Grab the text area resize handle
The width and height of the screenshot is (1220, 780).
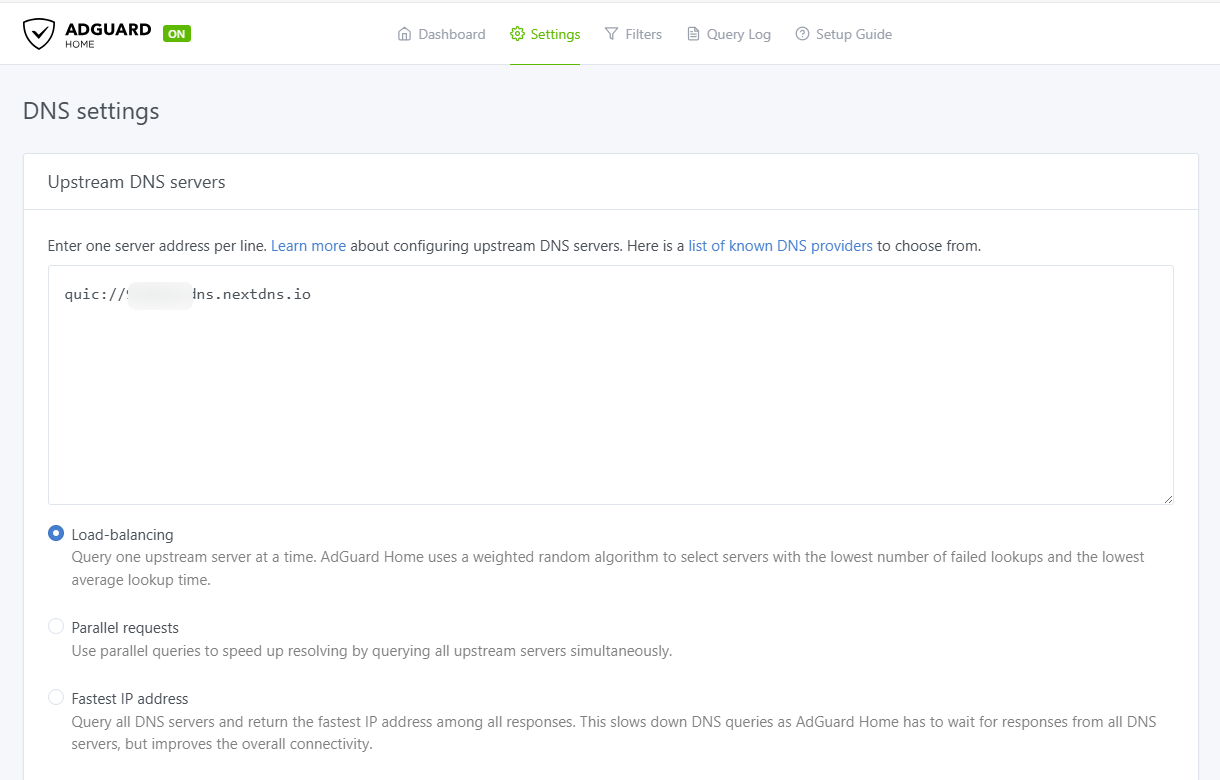(1167, 498)
